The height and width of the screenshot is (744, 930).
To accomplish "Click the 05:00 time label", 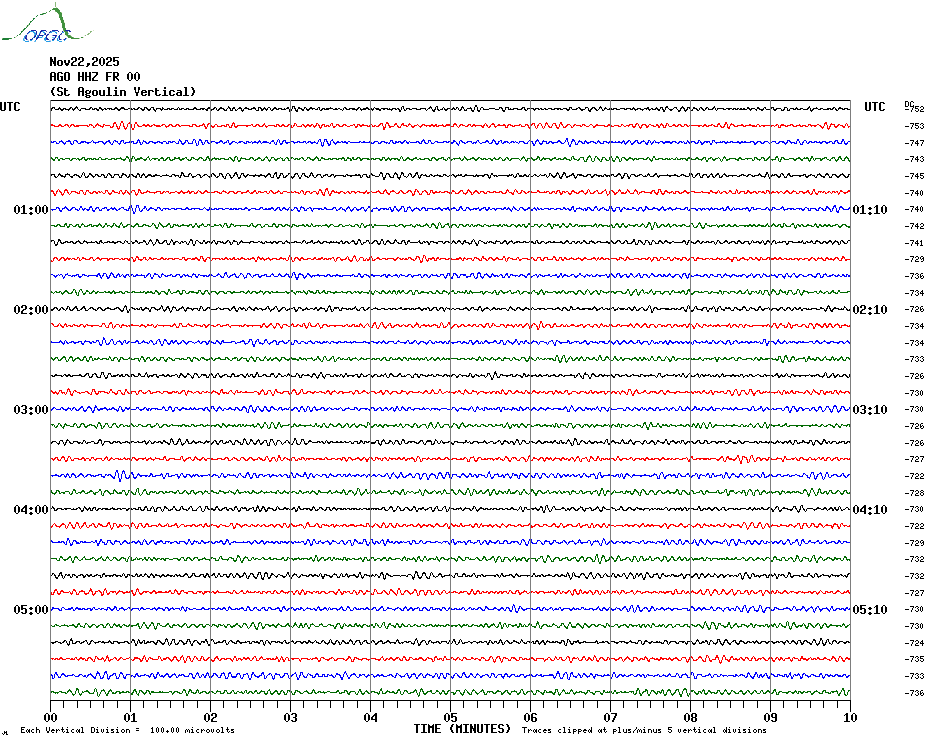I will (x=31, y=609).
